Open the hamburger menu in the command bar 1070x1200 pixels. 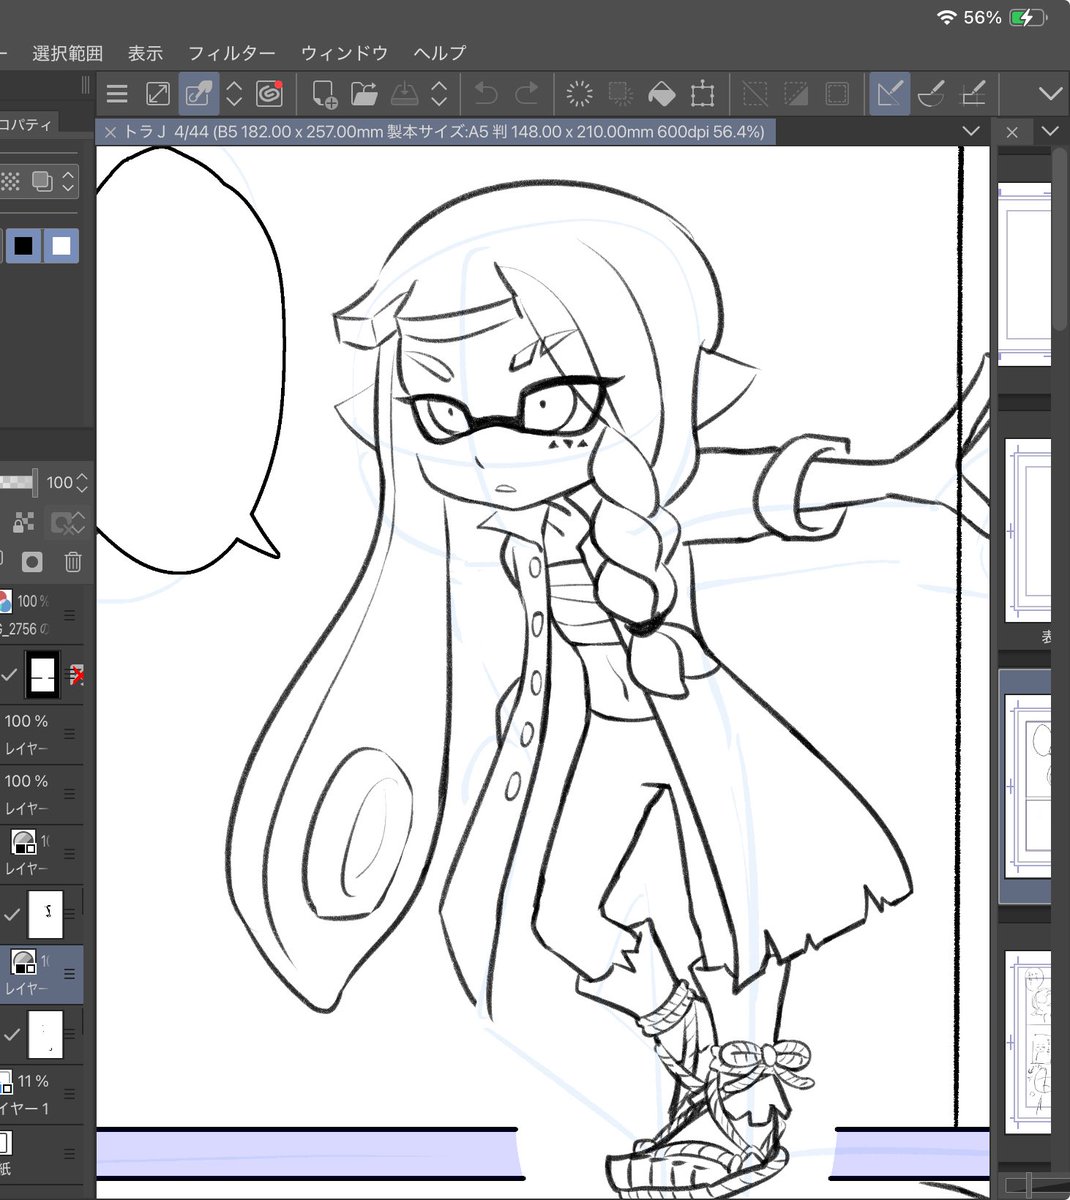point(117,94)
